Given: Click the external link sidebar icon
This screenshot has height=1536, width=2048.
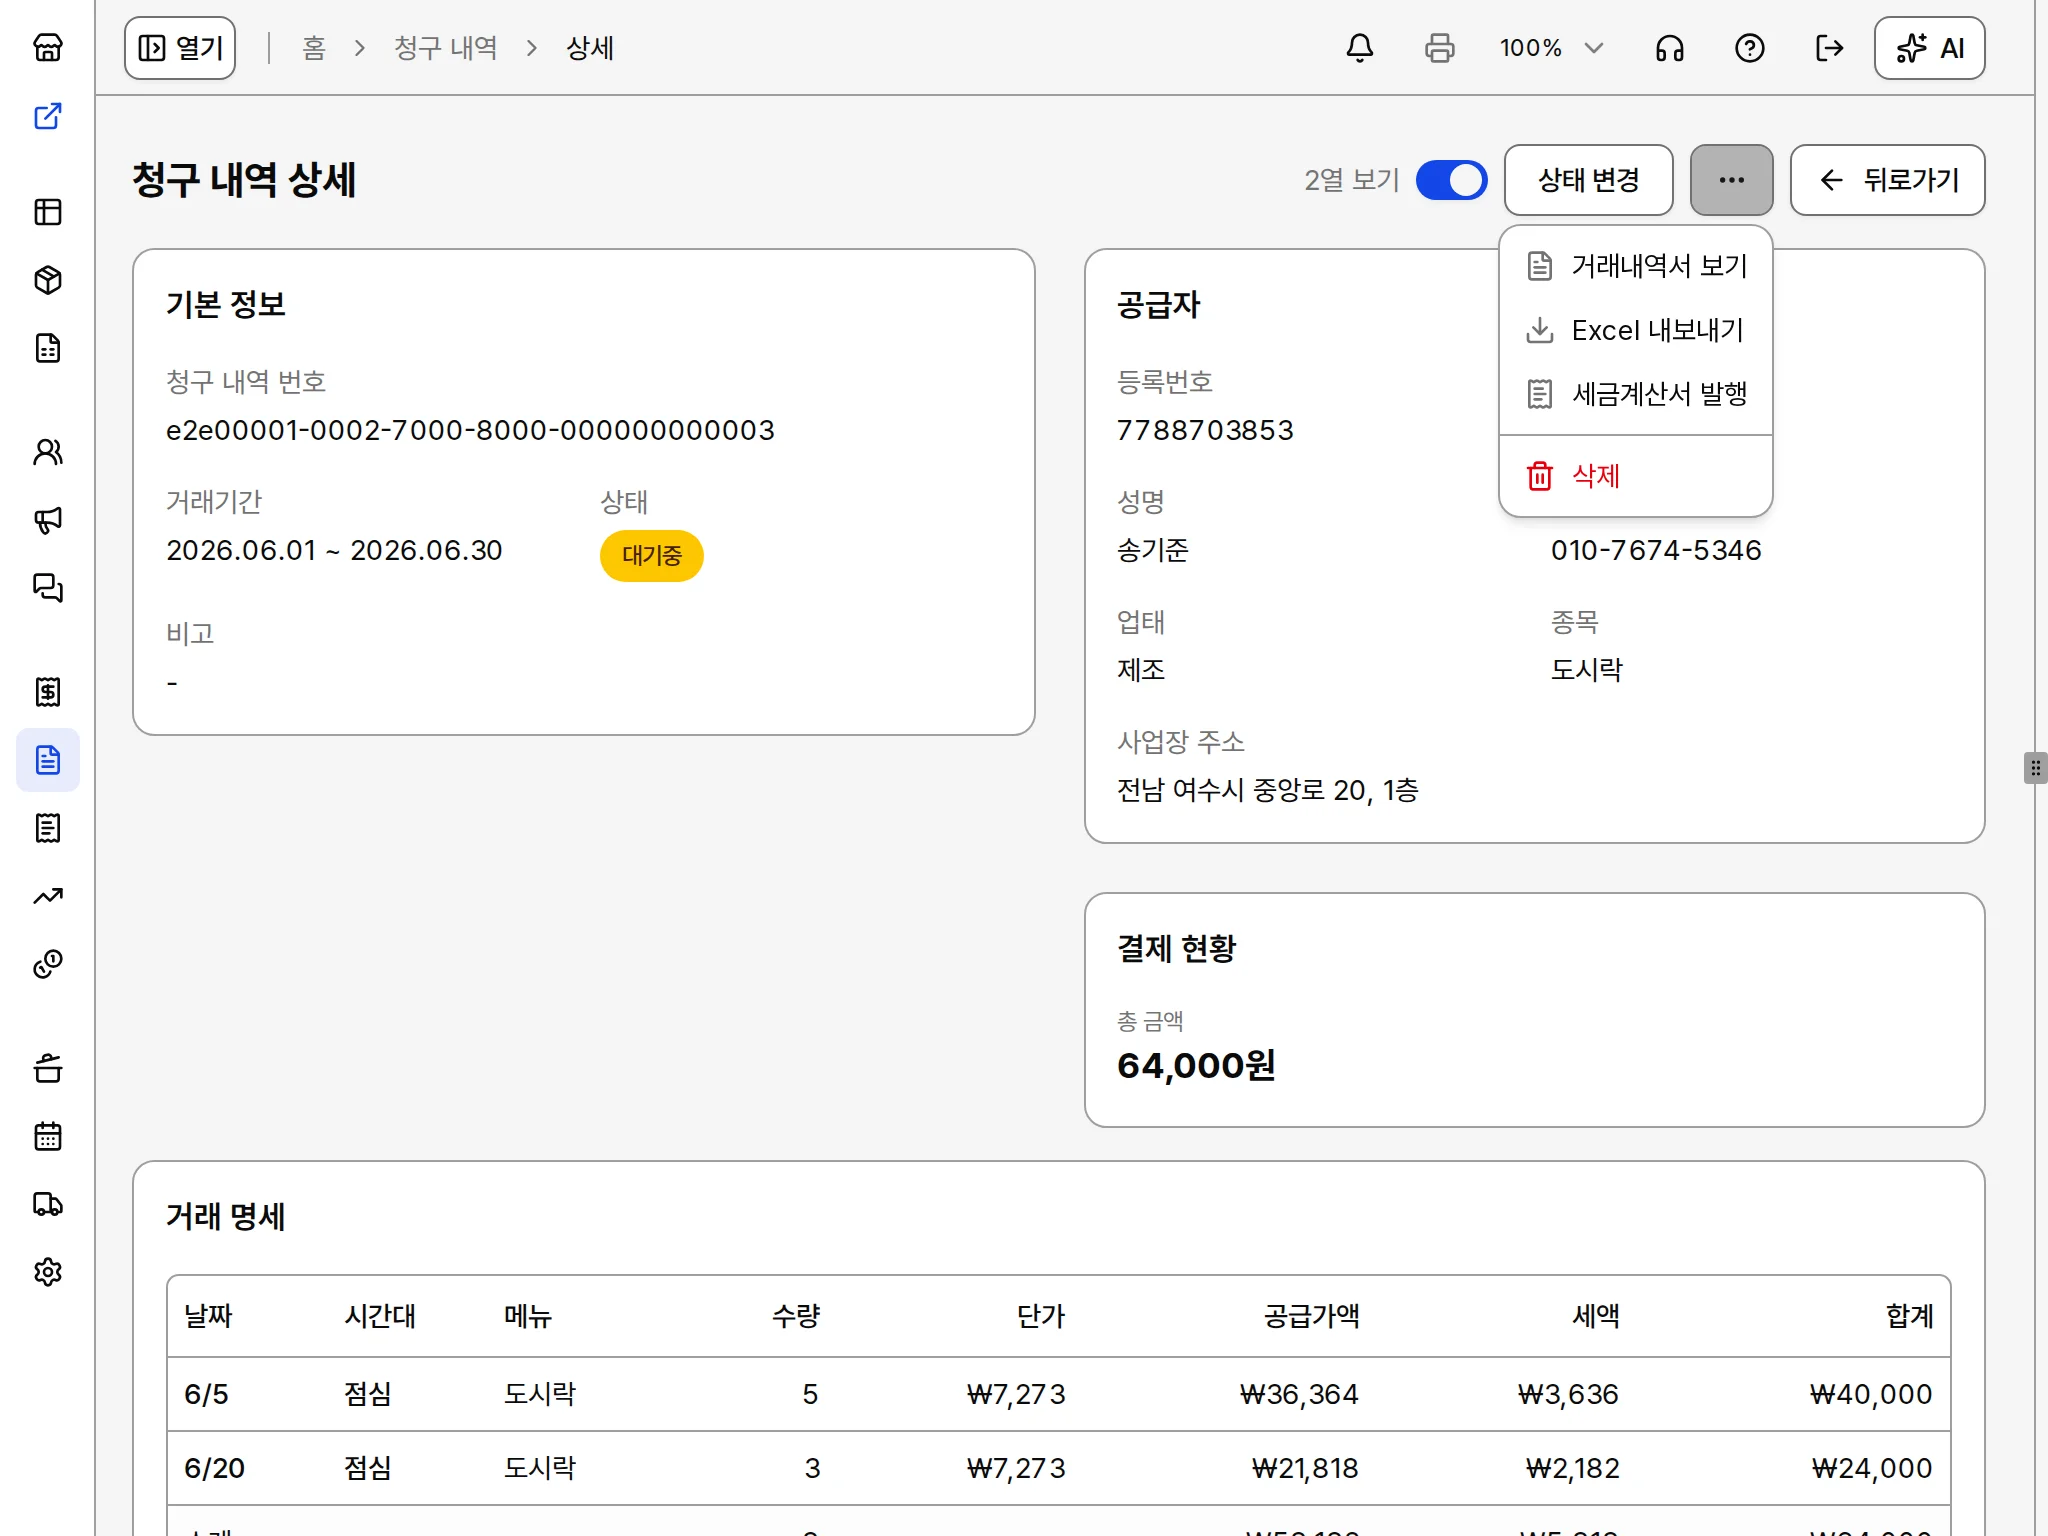Looking at the screenshot, I should (x=48, y=116).
